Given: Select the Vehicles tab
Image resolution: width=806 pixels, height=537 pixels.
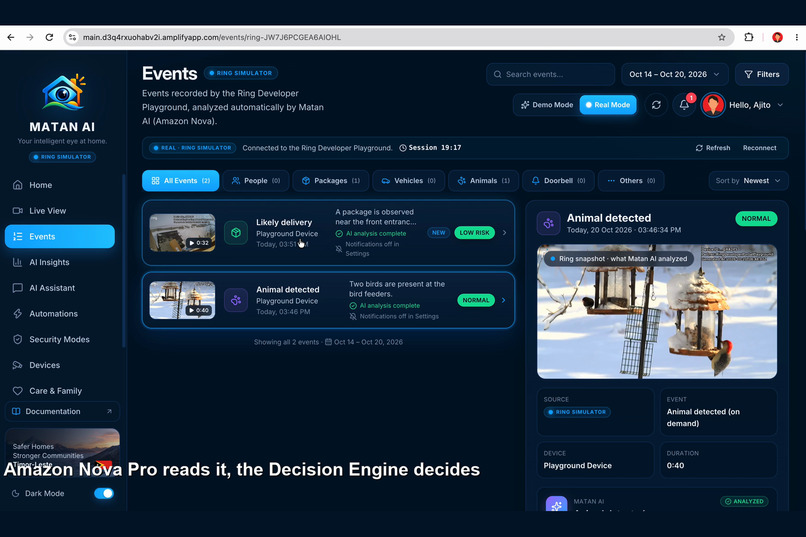Looking at the screenshot, I should pos(409,181).
